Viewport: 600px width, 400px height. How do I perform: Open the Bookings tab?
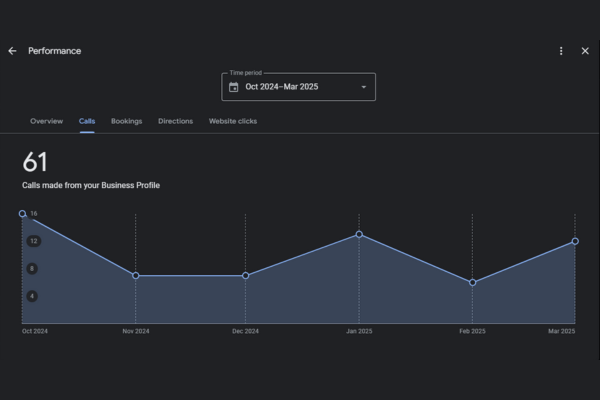[x=126, y=121]
